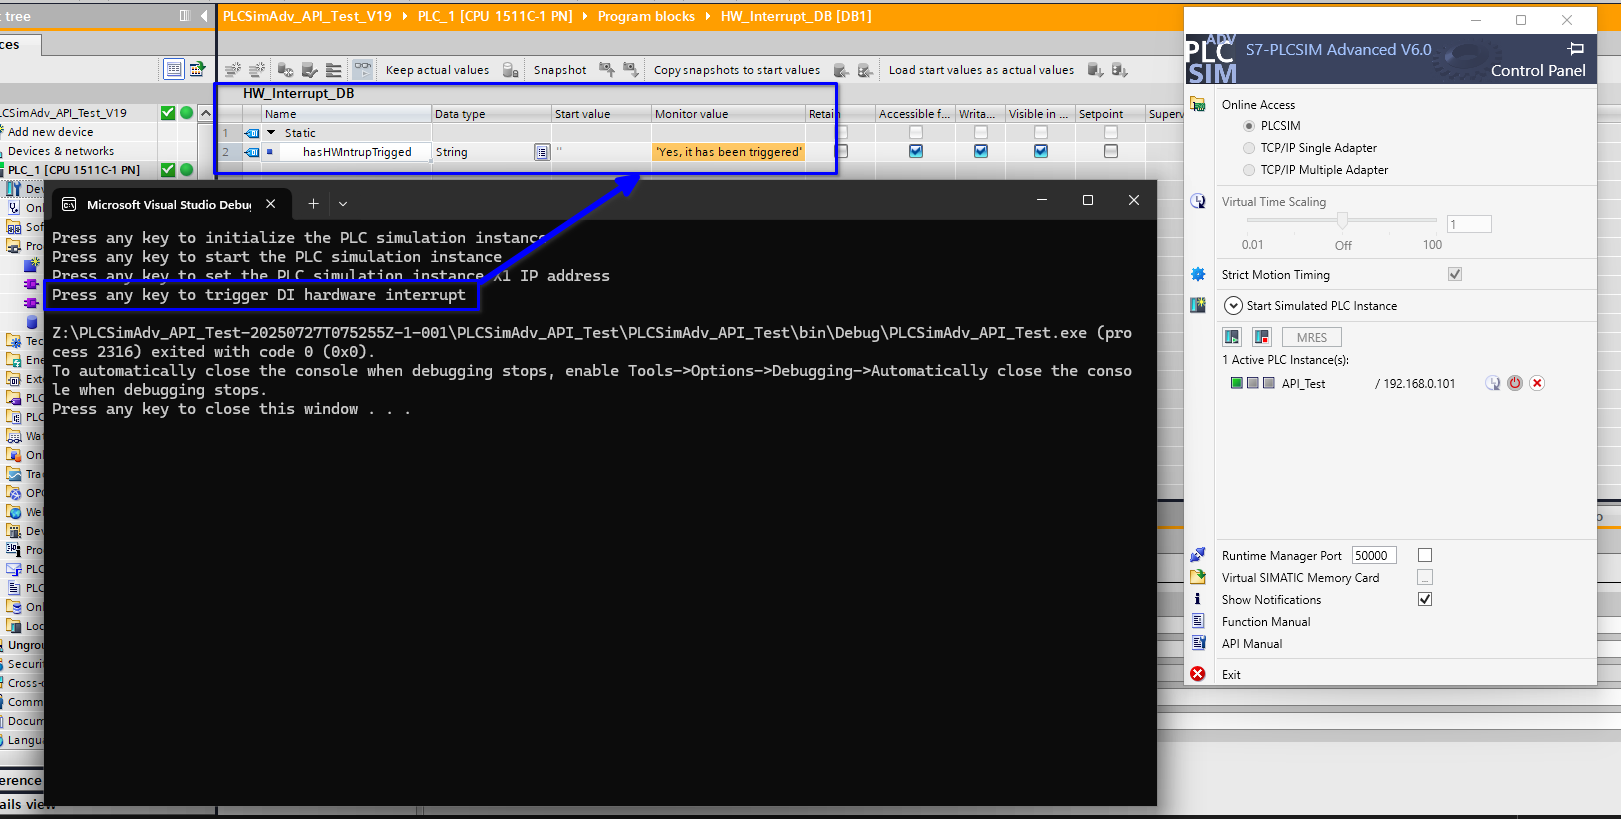Viewport: 1621px width, 819px height.
Task: Click the Snapshot camera icon
Action: coord(606,69)
